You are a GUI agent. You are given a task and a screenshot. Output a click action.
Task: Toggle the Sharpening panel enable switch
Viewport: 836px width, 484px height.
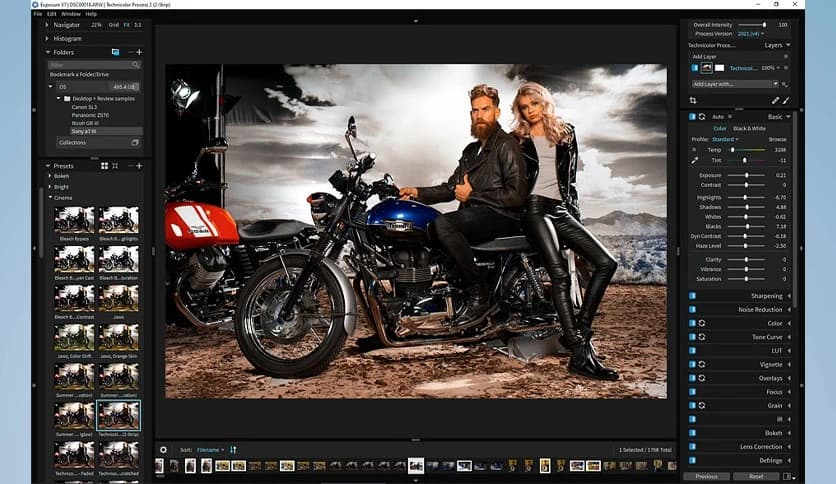click(x=693, y=296)
